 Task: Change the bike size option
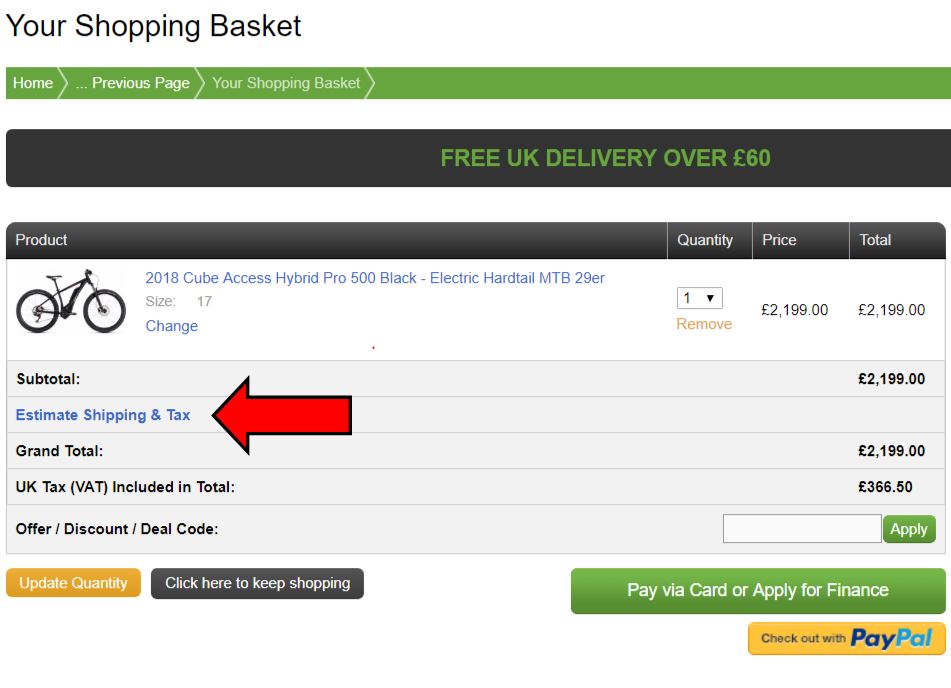pos(172,326)
